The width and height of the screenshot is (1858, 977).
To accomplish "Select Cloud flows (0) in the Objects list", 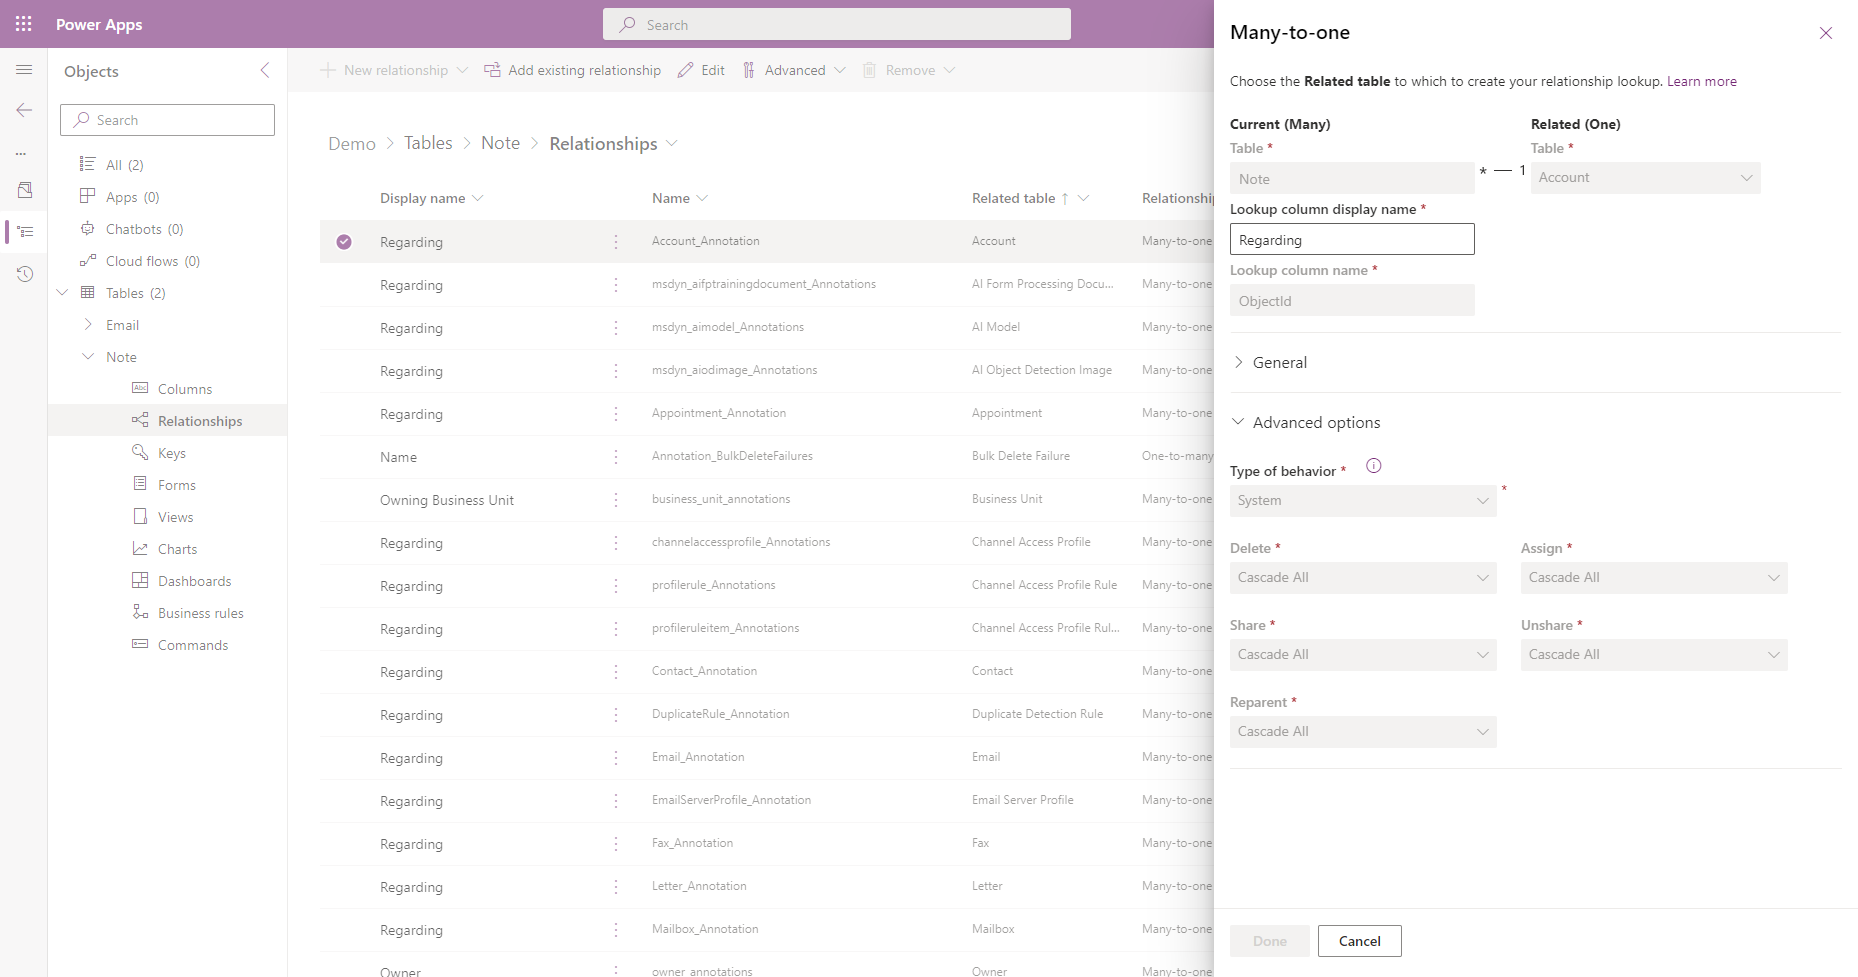I will coord(153,261).
